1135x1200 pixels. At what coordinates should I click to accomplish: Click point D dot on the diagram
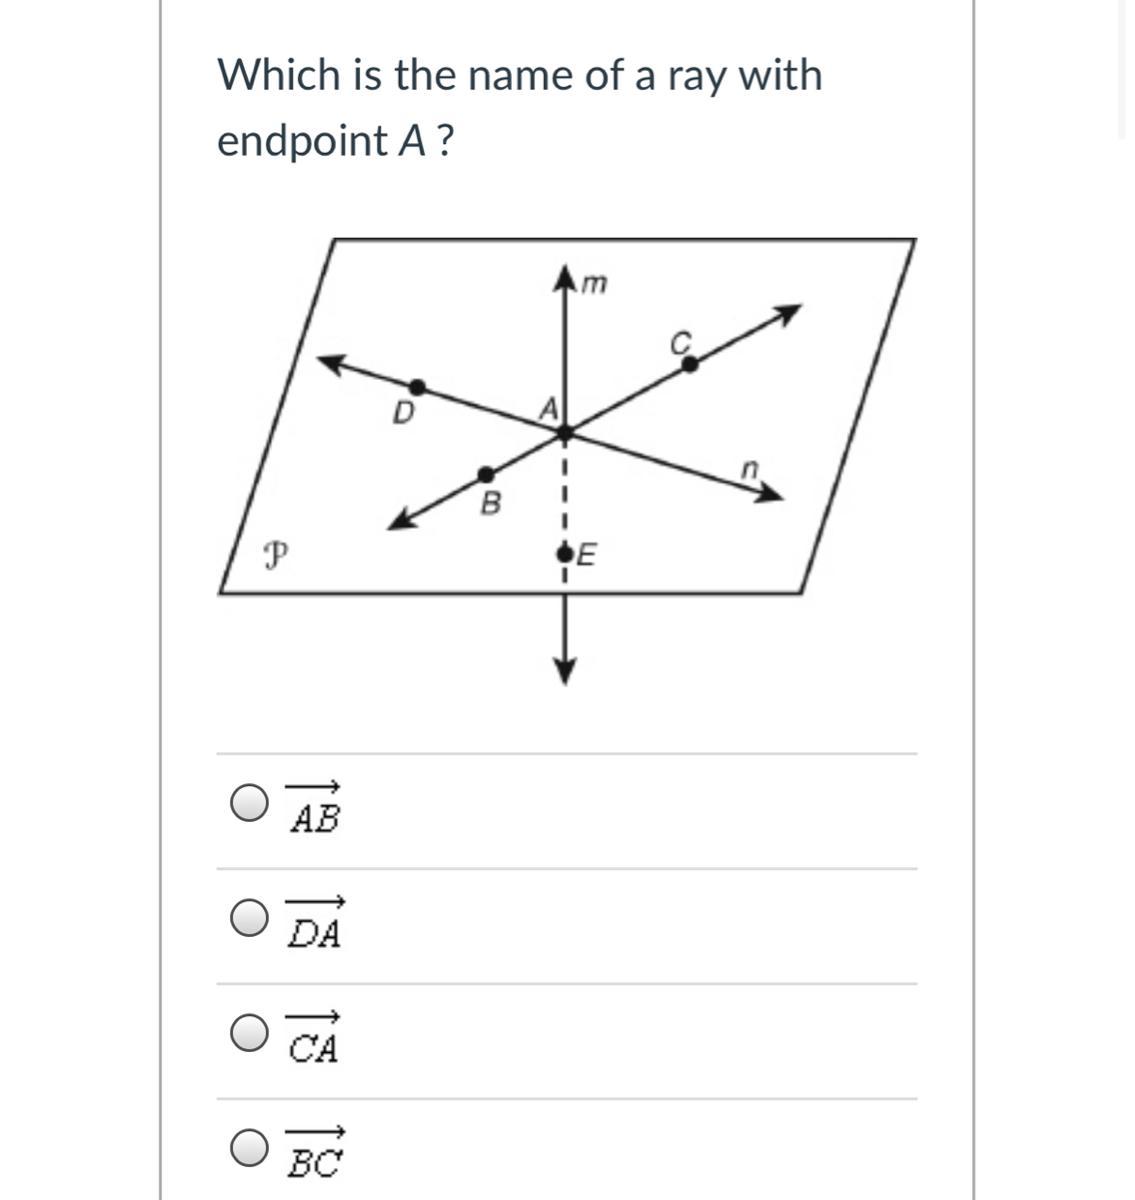coord(417,387)
